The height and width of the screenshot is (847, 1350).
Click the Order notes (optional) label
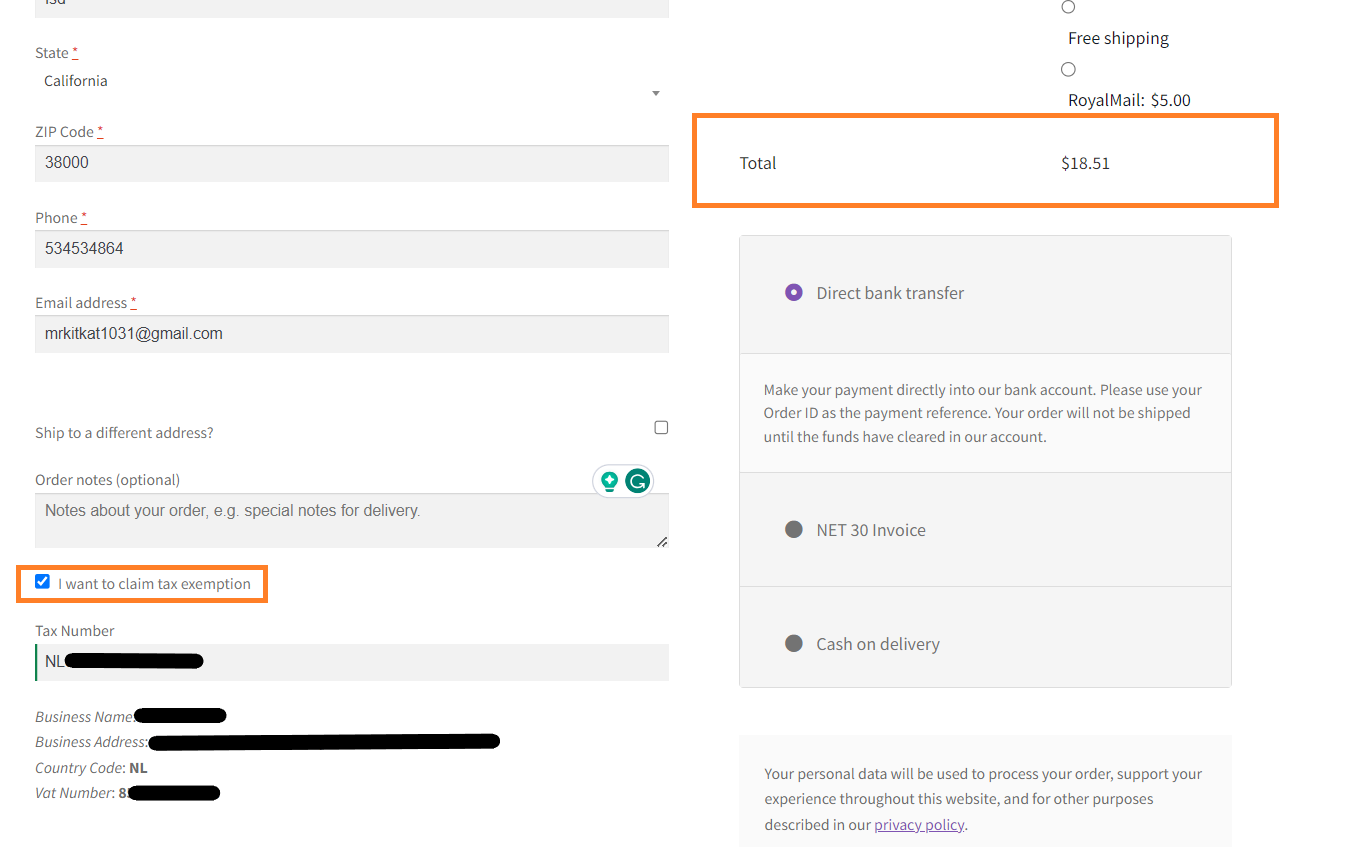(x=107, y=480)
